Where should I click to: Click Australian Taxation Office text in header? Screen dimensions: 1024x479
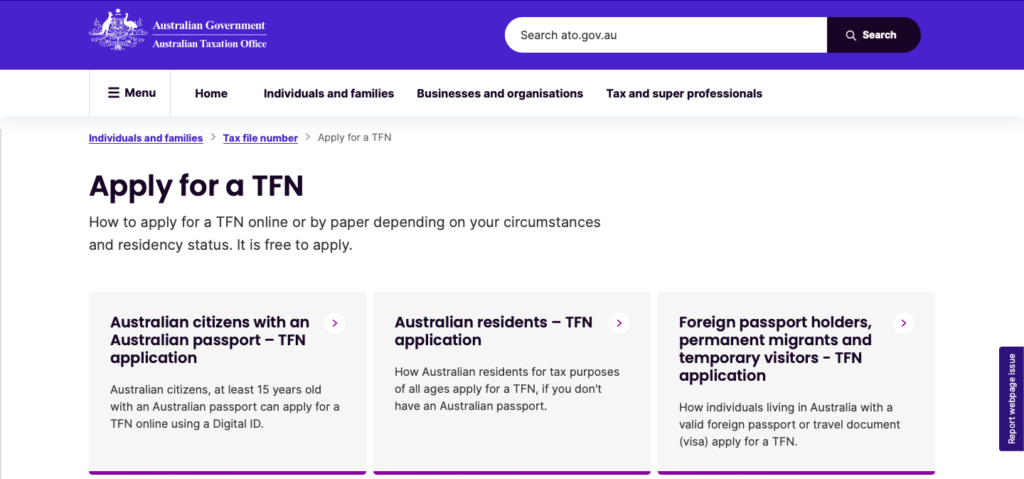tap(209, 44)
